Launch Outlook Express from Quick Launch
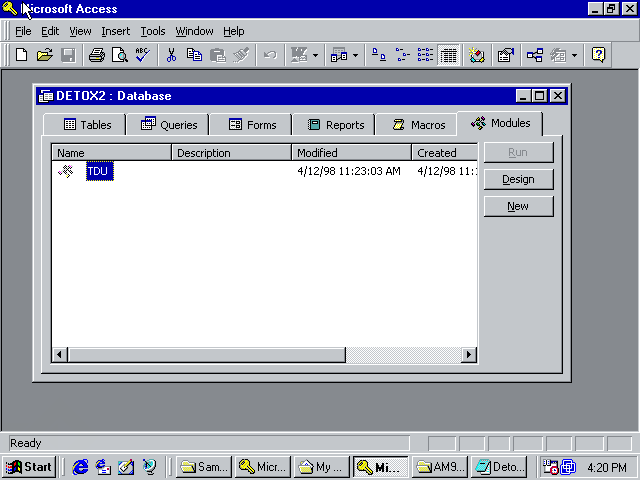 pyautogui.click(x=103, y=467)
